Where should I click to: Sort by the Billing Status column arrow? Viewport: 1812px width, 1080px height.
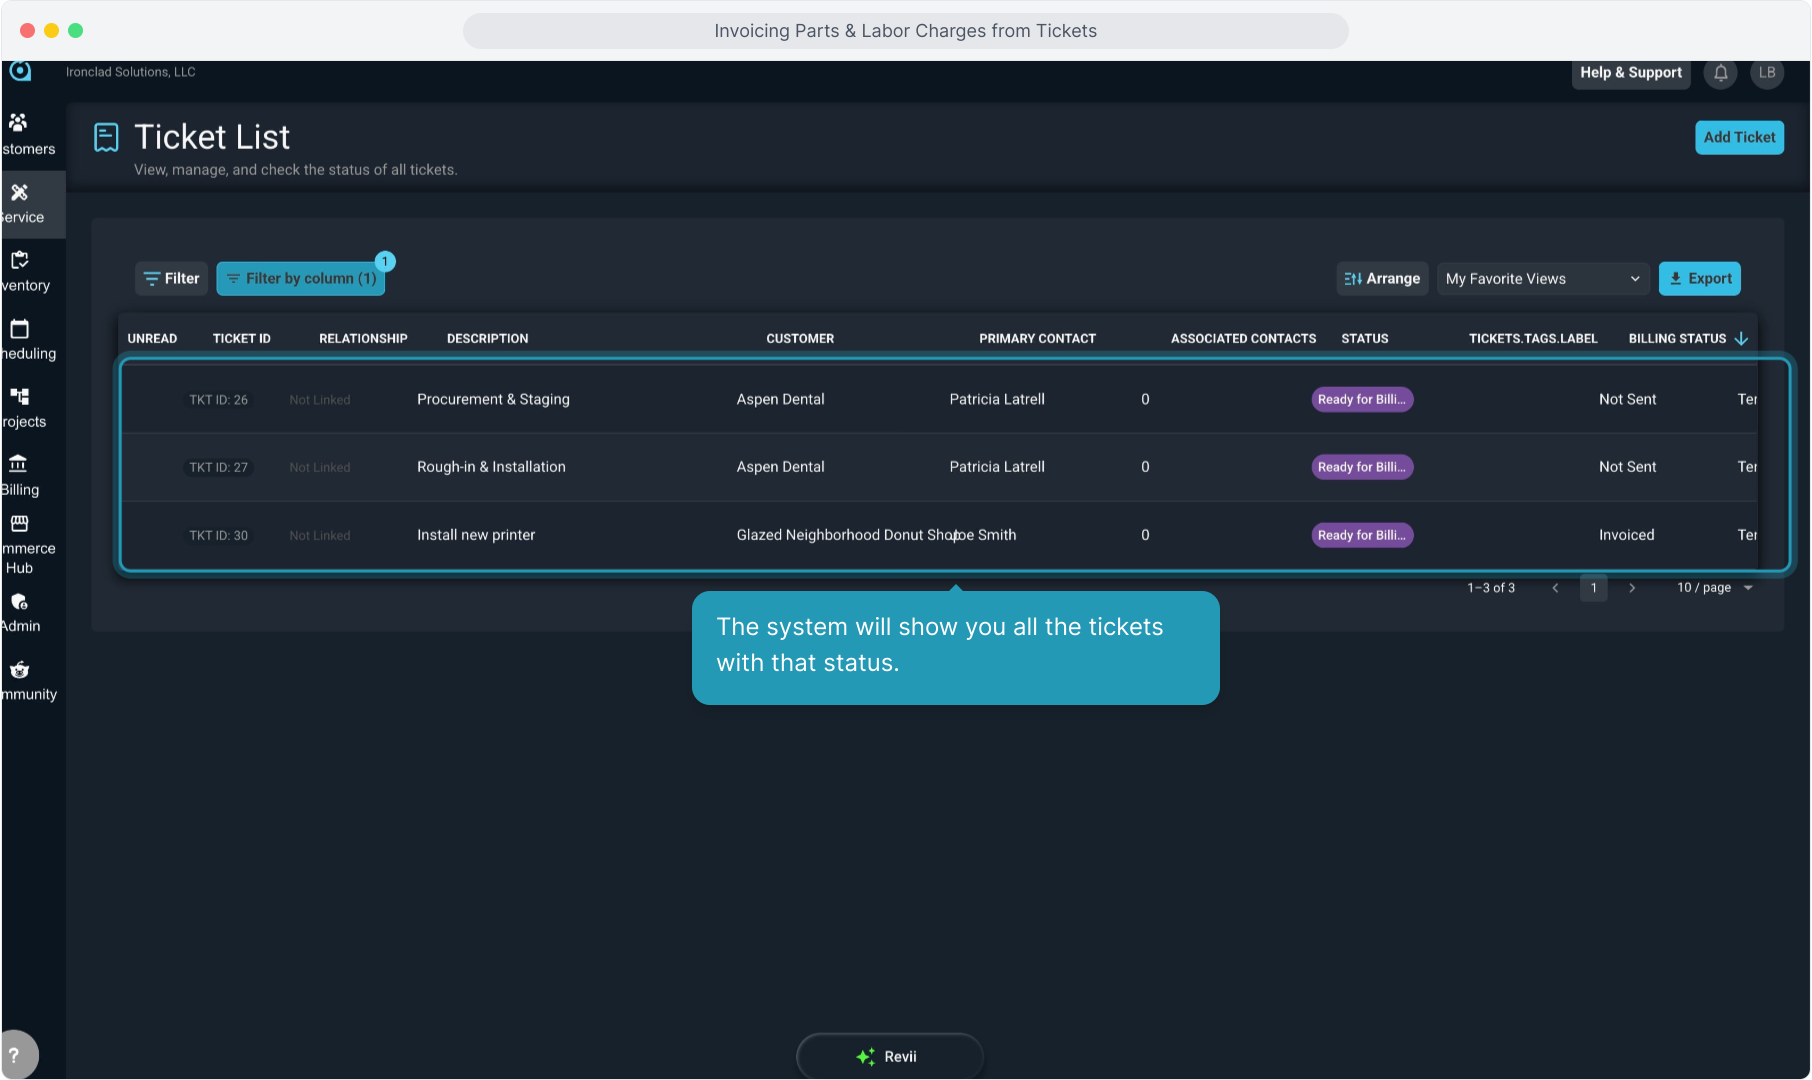(1741, 339)
